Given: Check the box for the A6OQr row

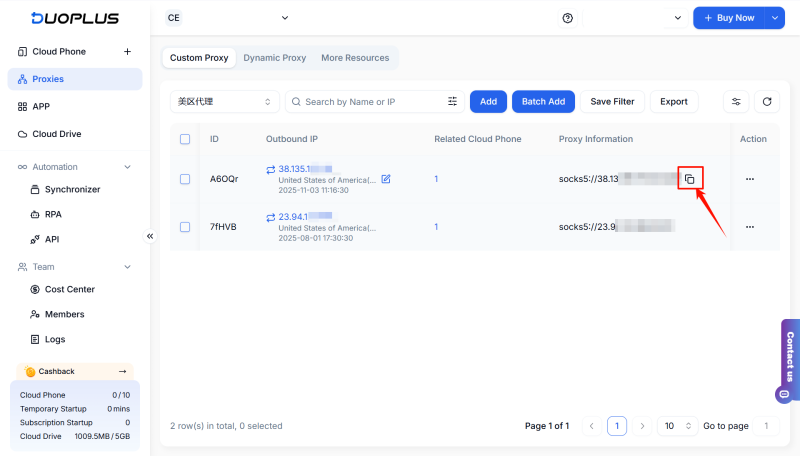Looking at the screenshot, I should click(185, 179).
